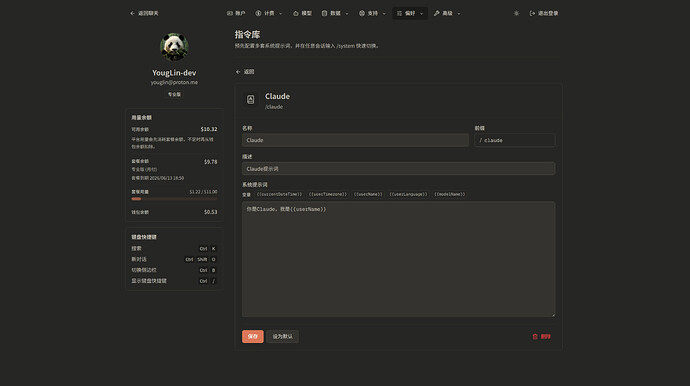The image size is (690, 386).
Task: Insert the {{currentDateTime}} variable chip
Action: coord(279,194)
